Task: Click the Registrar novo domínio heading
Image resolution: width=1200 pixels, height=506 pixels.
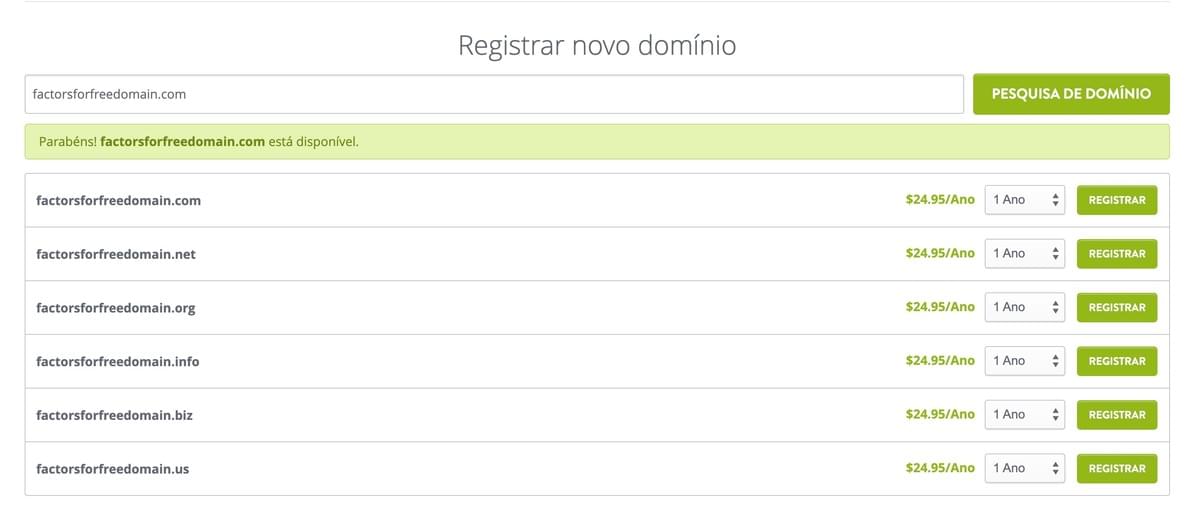Action: pos(597,45)
